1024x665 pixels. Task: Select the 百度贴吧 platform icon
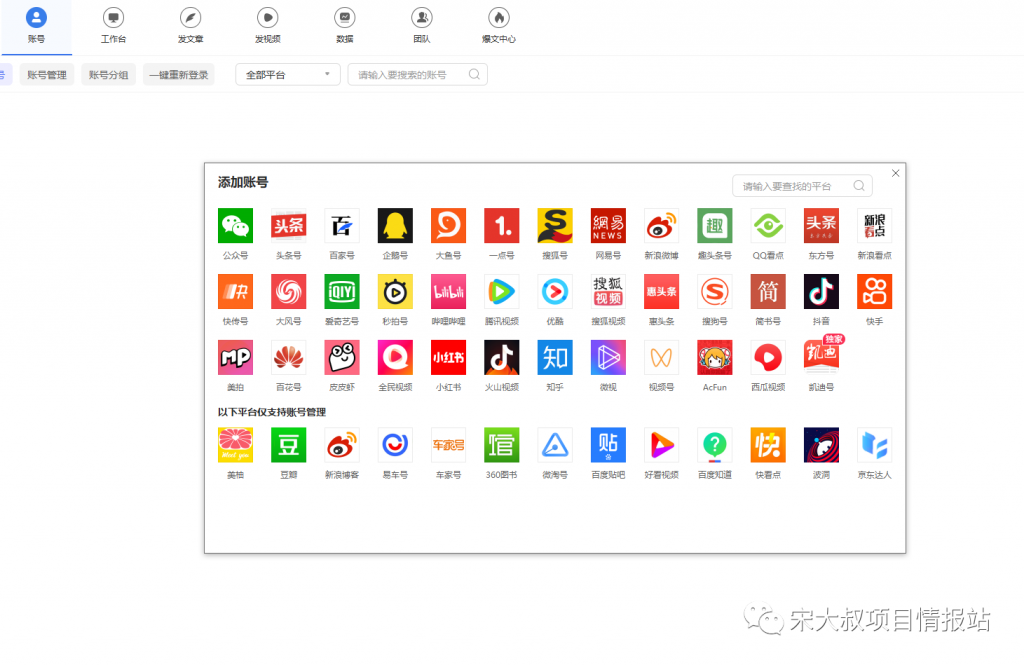click(x=608, y=446)
